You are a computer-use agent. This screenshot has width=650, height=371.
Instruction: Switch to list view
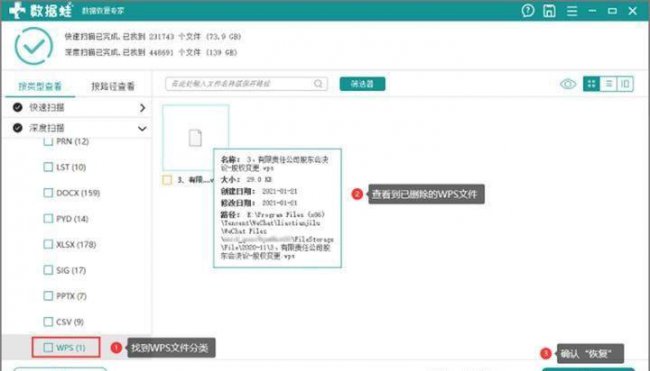[x=609, y=84]
